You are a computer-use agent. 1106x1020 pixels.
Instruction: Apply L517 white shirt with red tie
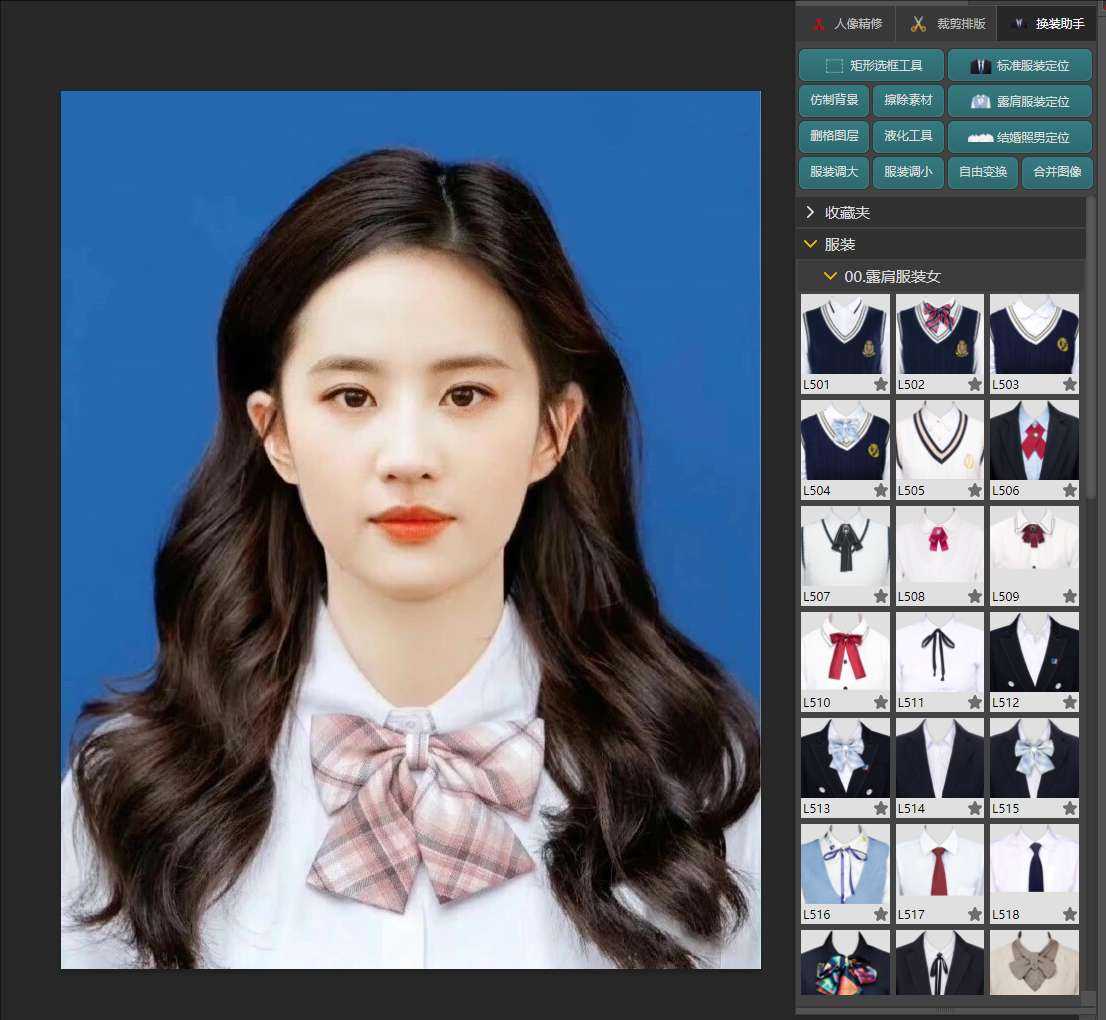(x=940, y=864)
